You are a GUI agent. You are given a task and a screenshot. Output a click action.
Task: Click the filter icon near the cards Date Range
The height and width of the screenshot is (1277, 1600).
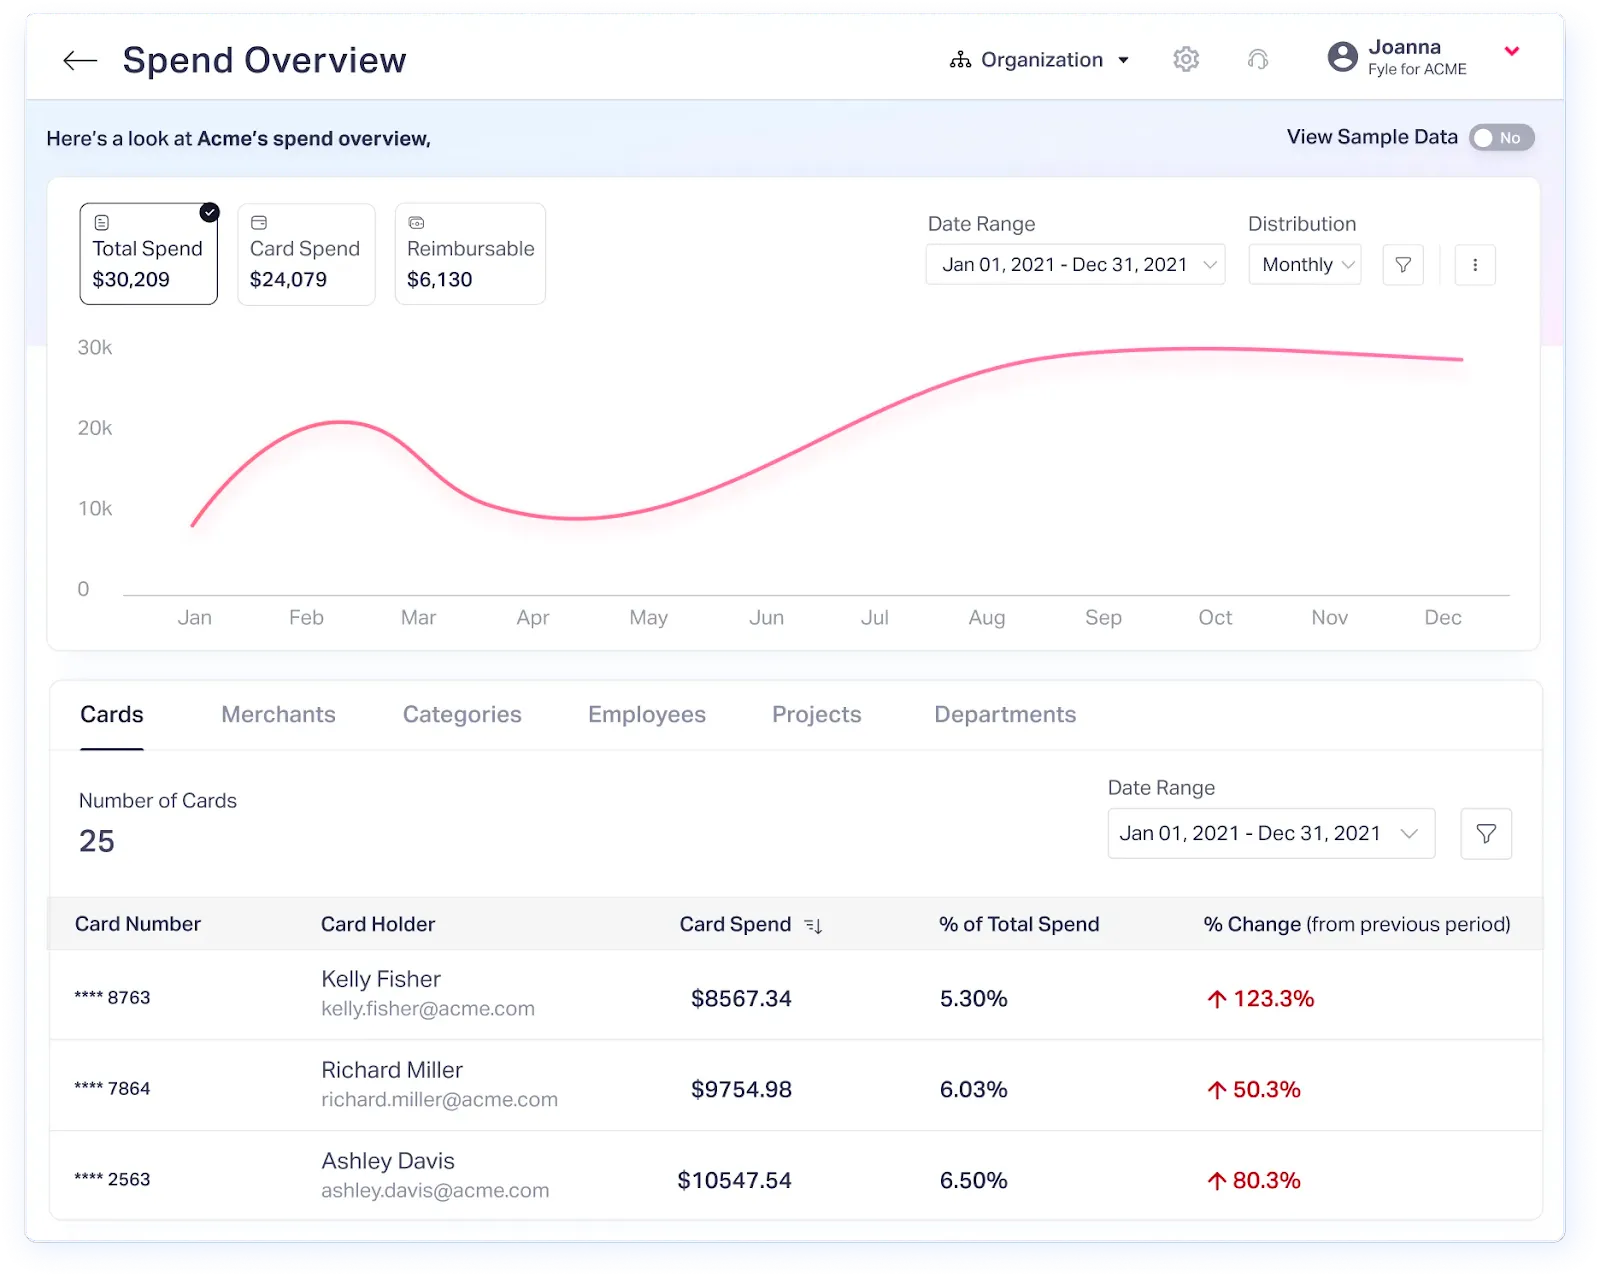point(1486,833)
